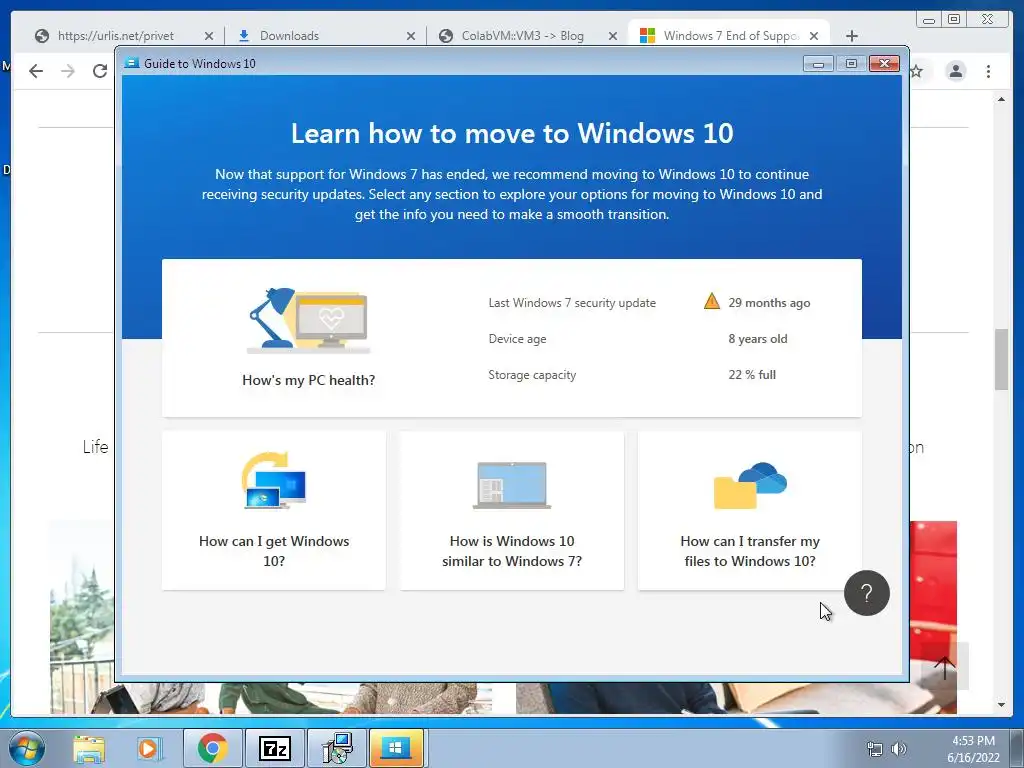Screen dimensions: 1024x768
Task: Click the Guide to Windows 10 title bar icon
Action: click(x=132, y=63)
